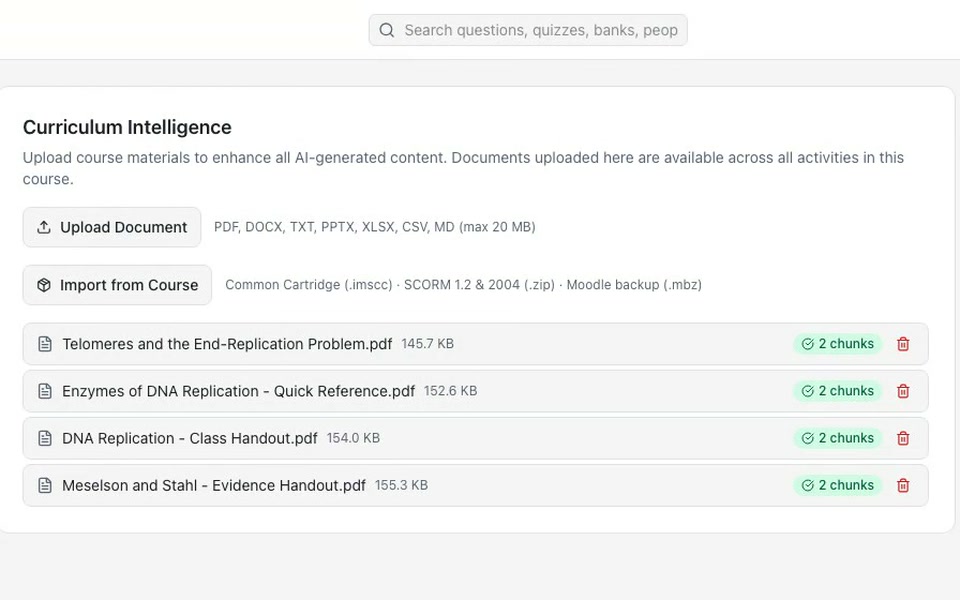
Task: Click file icon beside DNA Replication Class Handout
Action: (x=45, y=438)
